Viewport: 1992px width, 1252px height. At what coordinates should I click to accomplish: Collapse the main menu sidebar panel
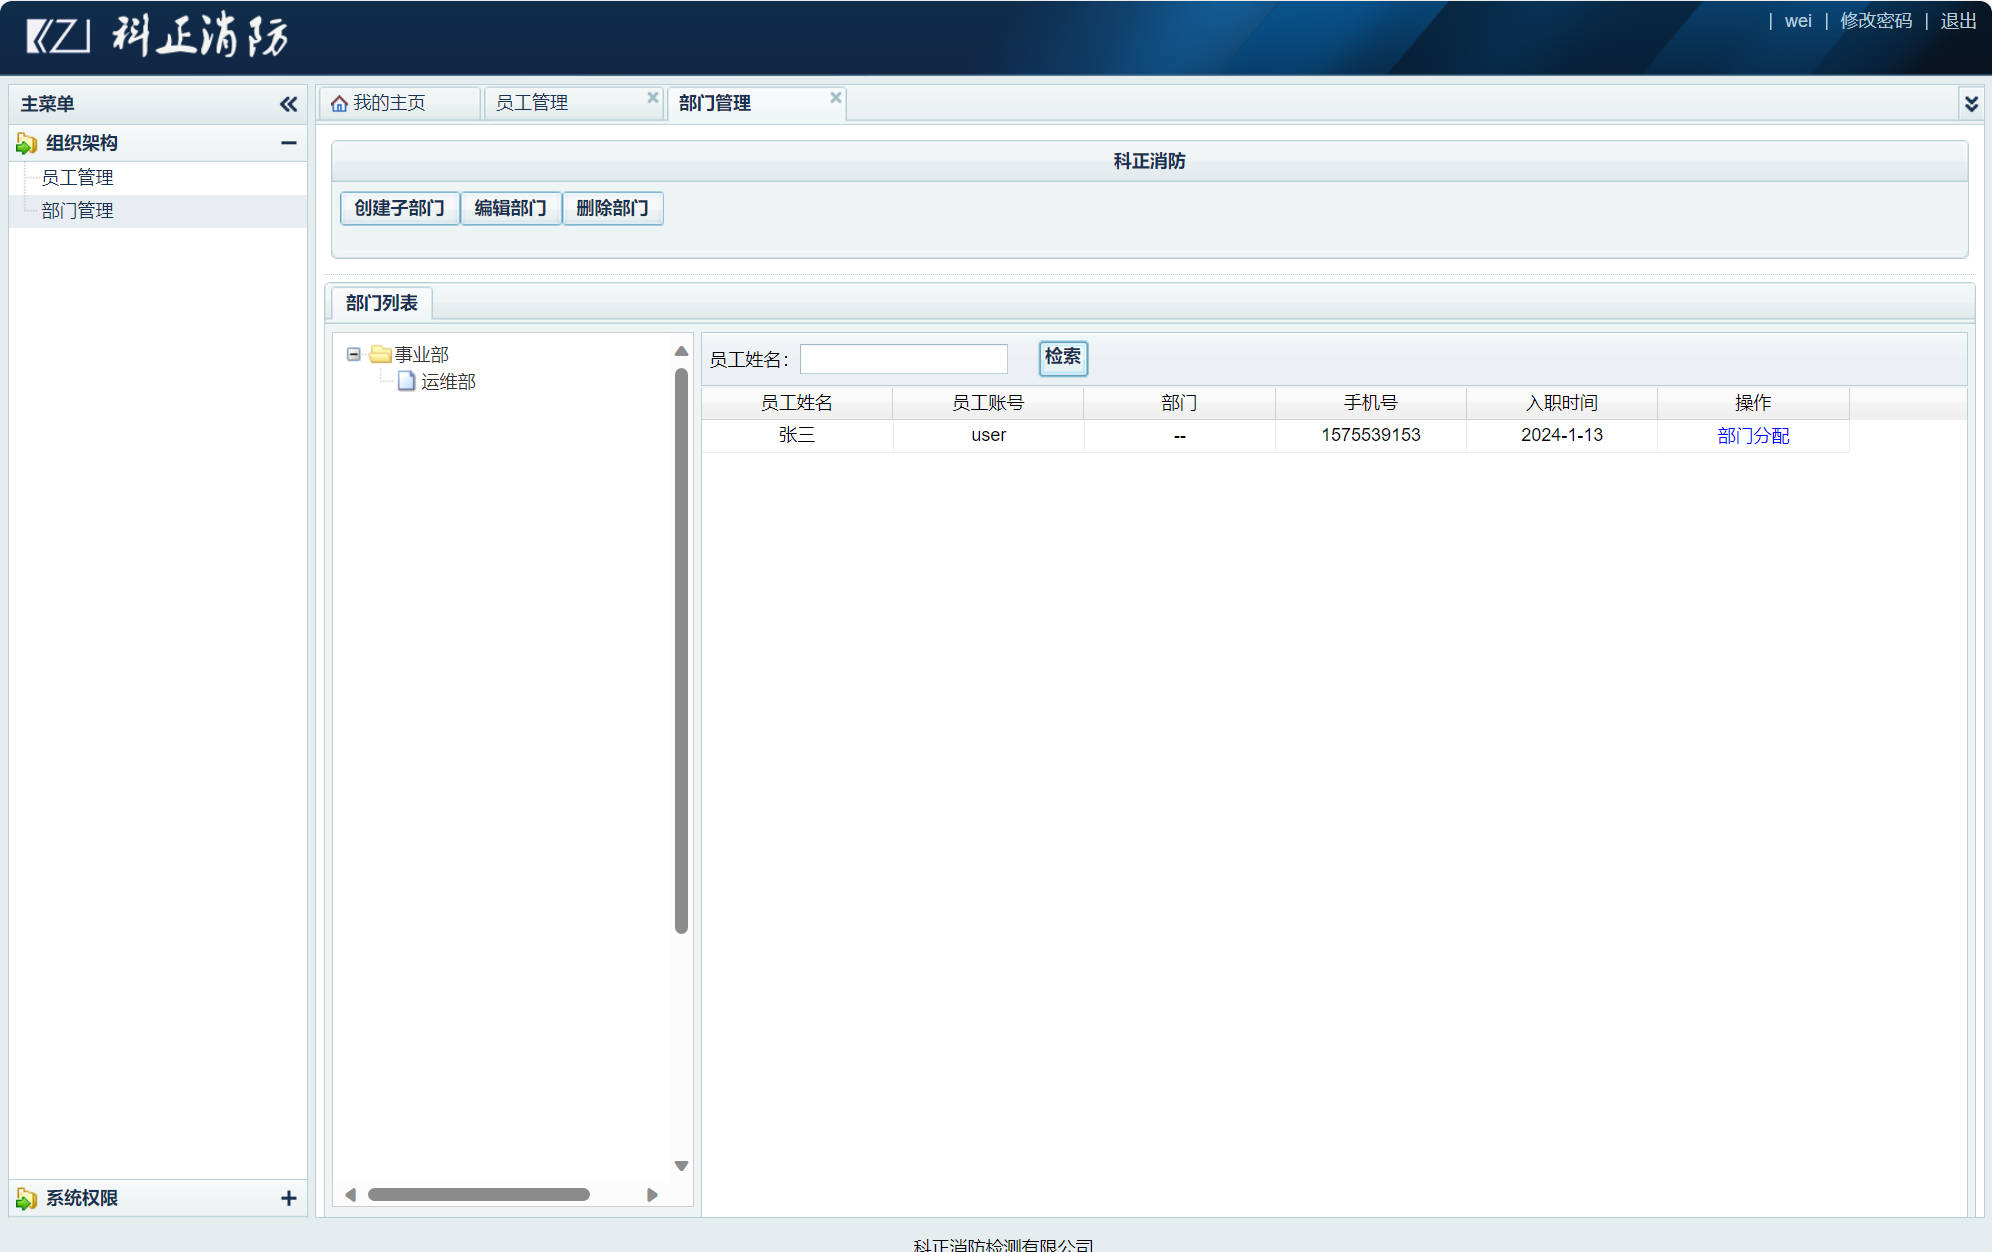pyautogui.click(x=288, y=104)
